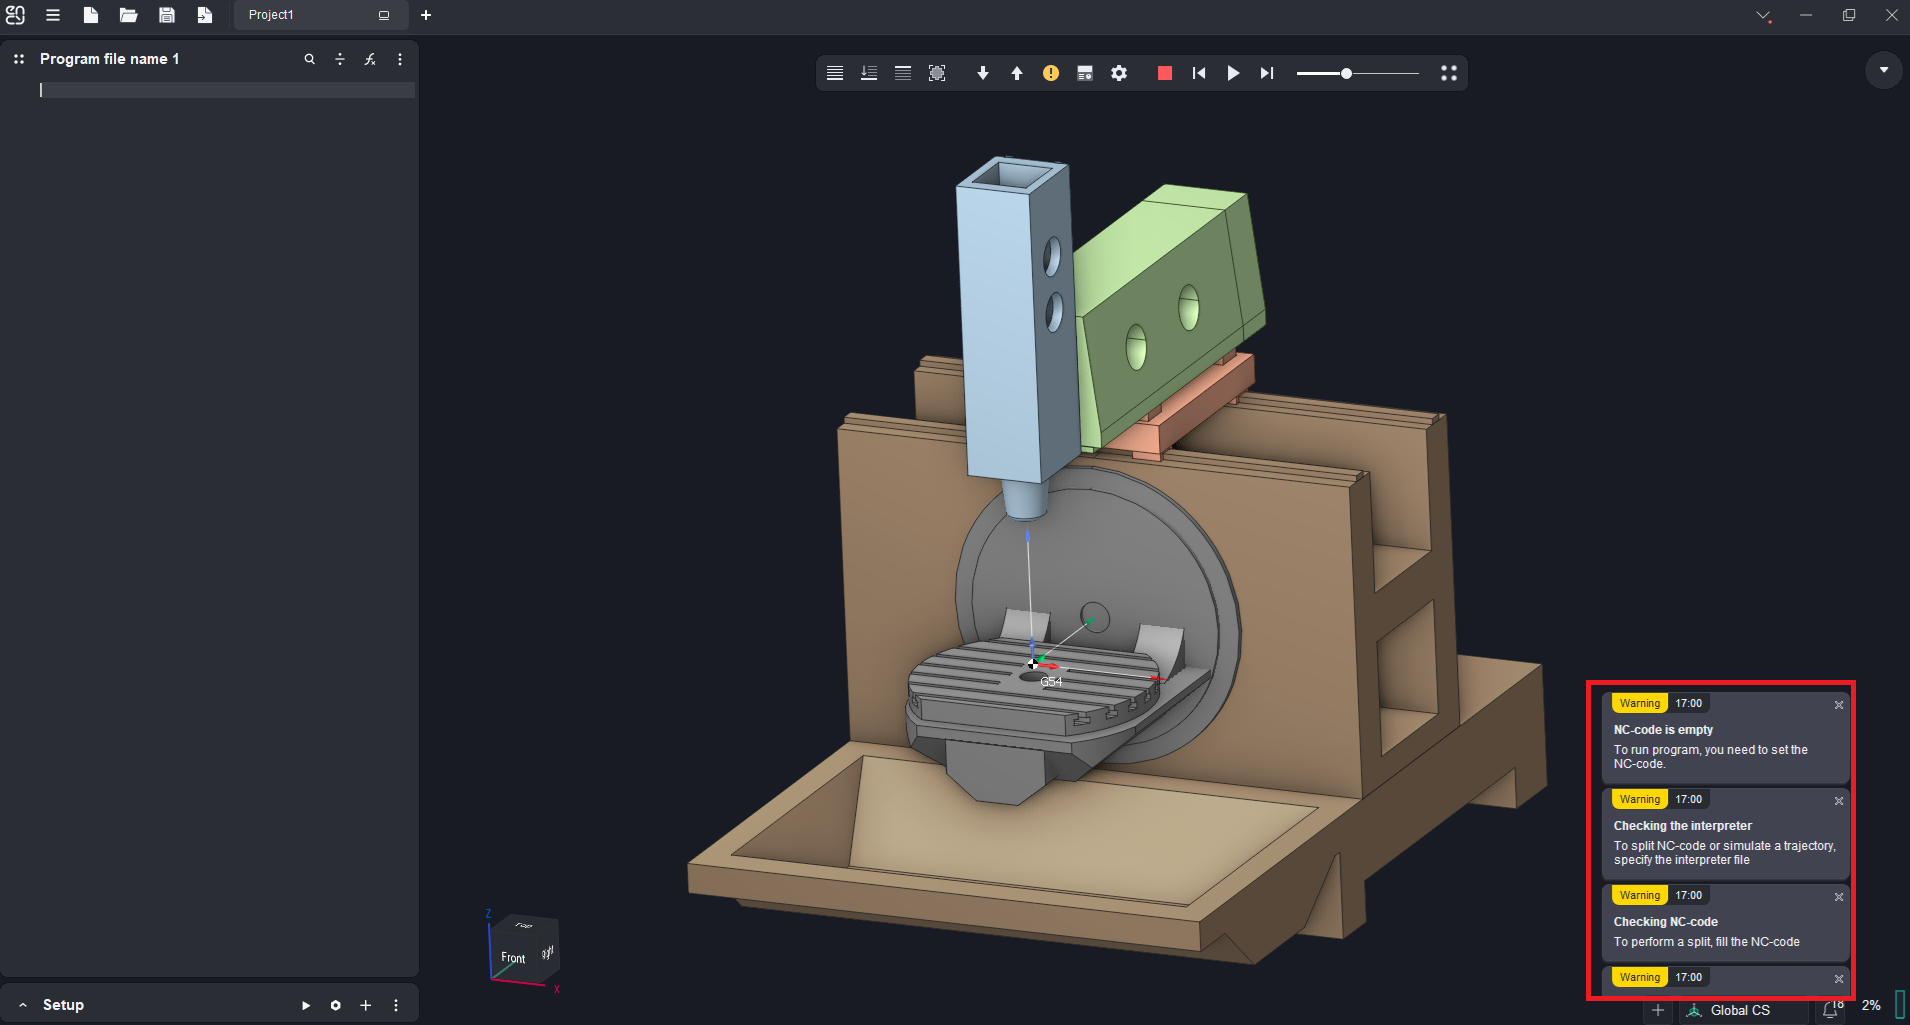Search in the program file panel
This screenshot has height=1025, width=1910.
pos(310,59)
